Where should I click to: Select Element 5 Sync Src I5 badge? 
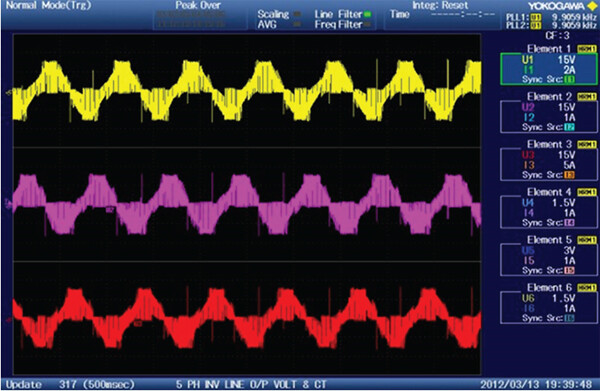[x=569, y=270]
